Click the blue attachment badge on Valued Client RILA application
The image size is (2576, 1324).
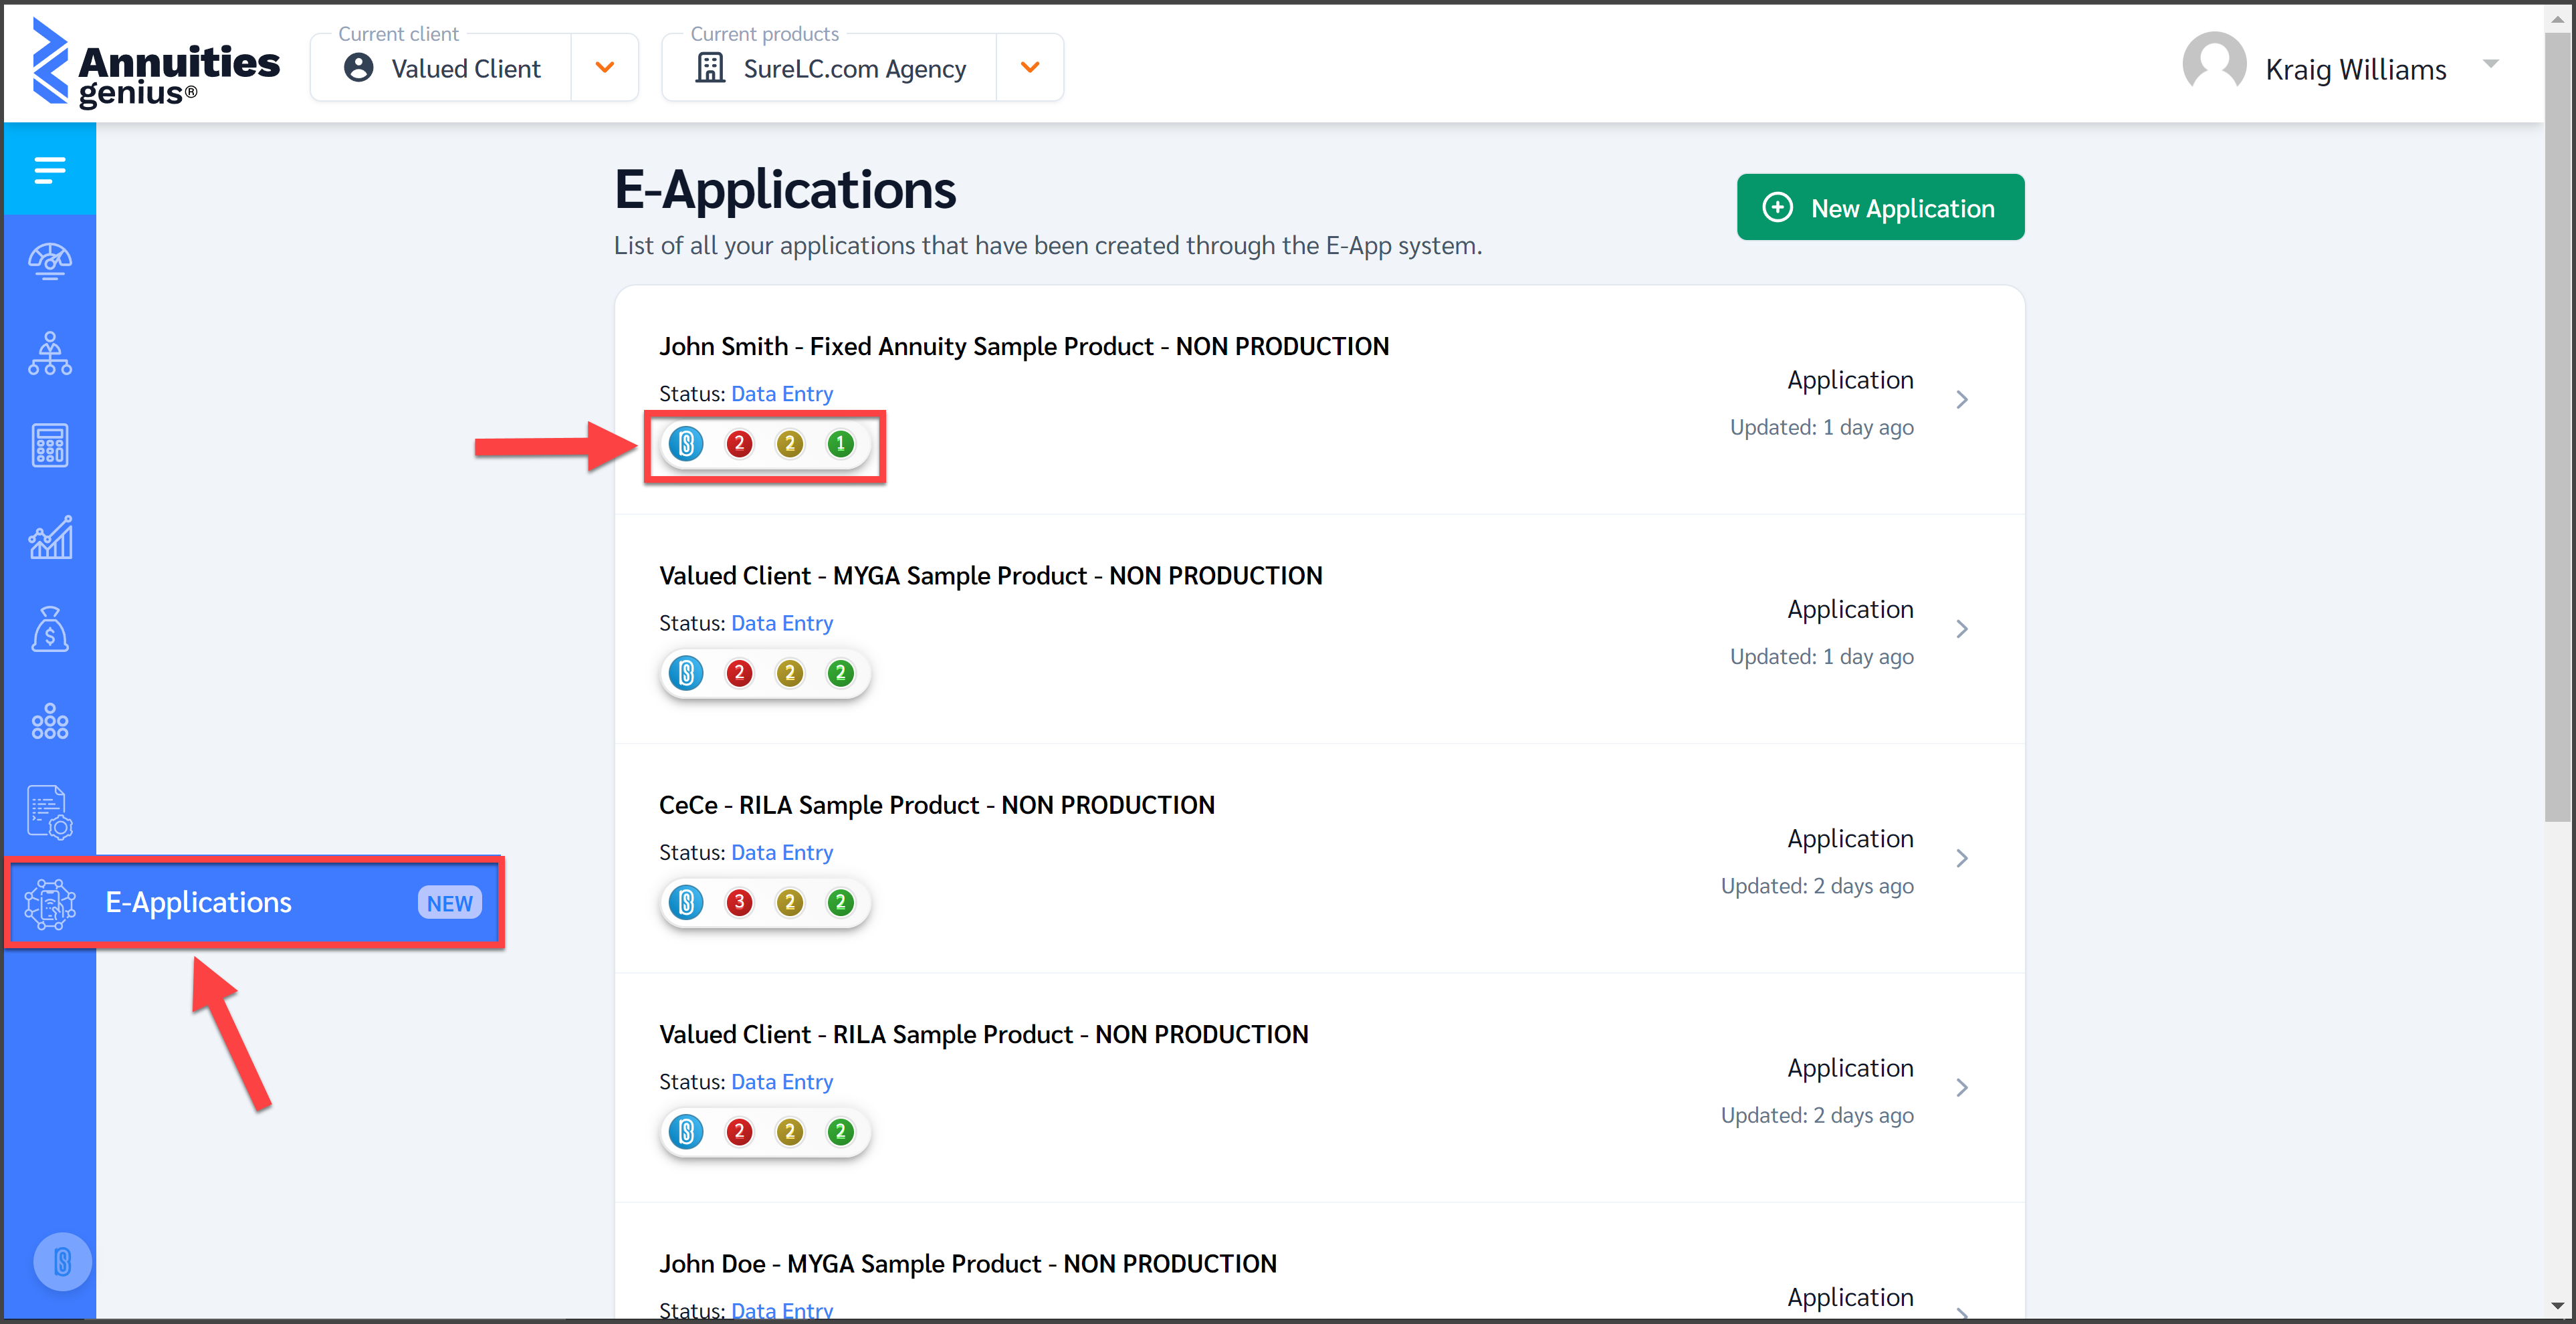click(x=686, y=1131)
